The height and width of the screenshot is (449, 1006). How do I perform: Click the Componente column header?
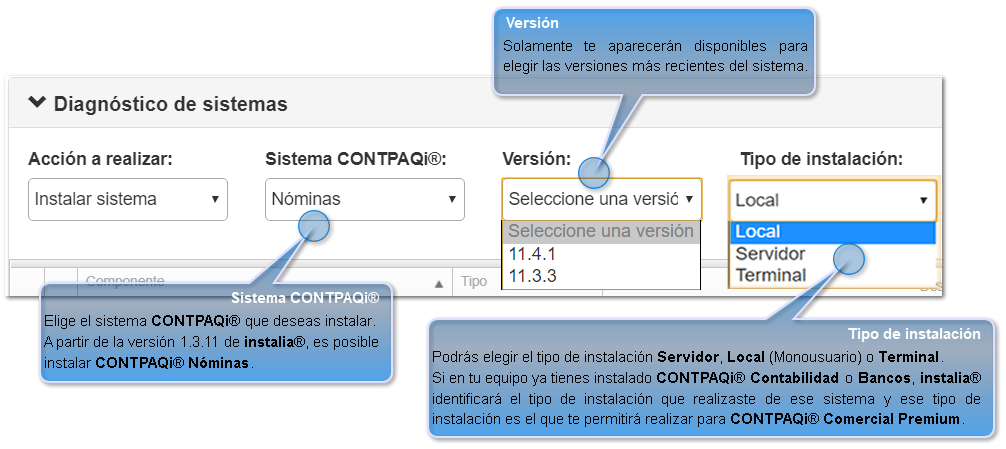(124, 282)
